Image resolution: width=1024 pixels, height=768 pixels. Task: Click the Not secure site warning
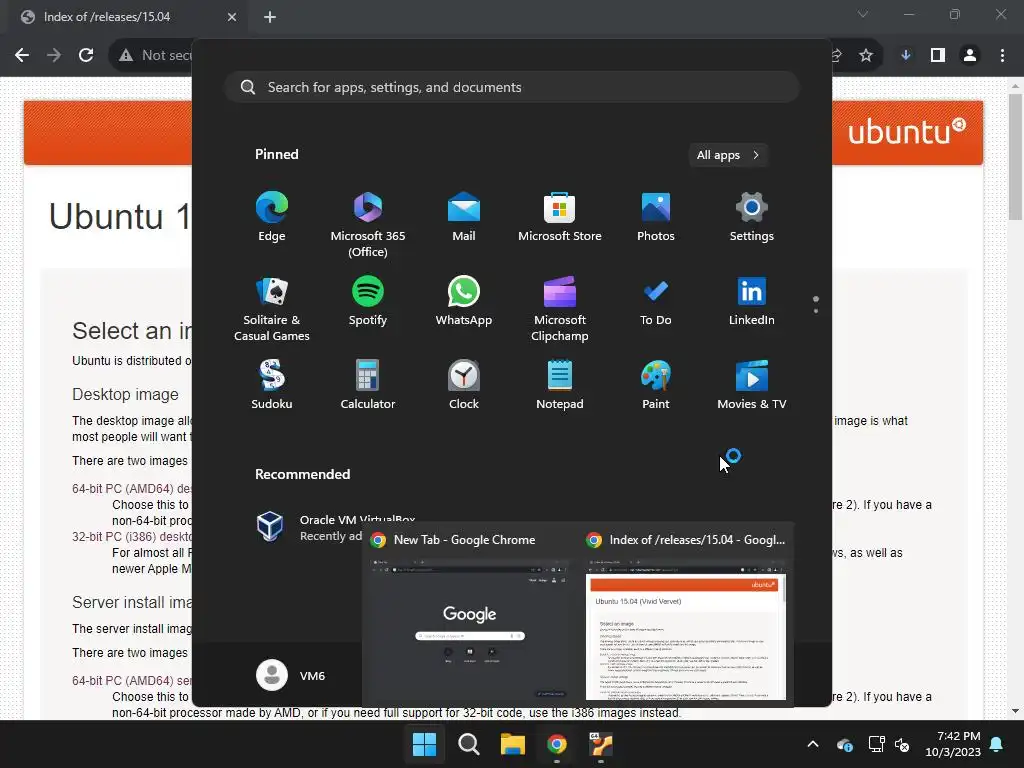(x=155, y=56)
